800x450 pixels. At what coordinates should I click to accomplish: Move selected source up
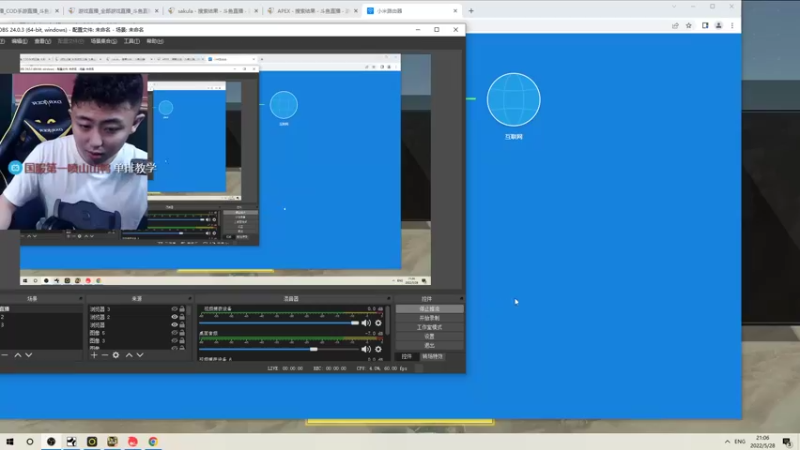pos(129,355)
